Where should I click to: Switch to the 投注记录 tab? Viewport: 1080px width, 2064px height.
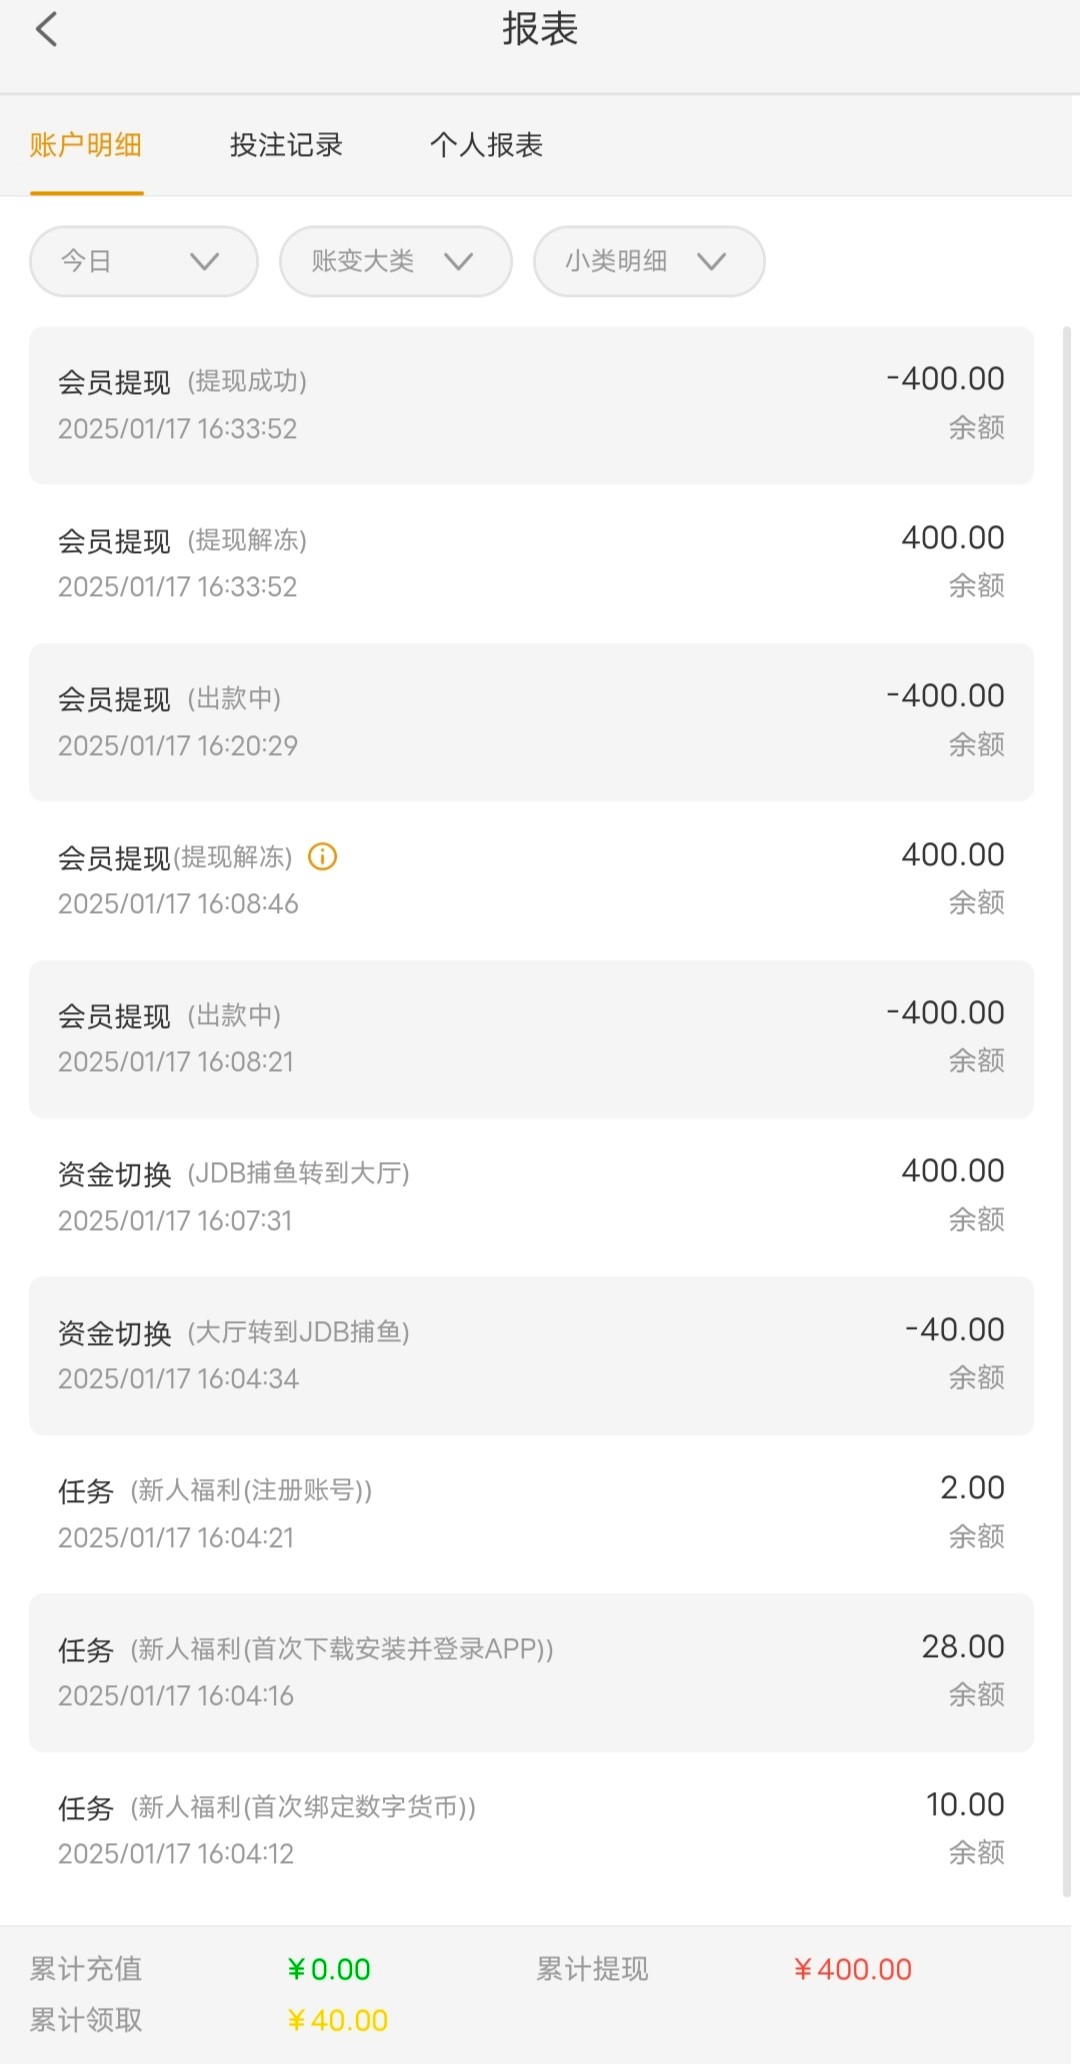[286, 146]
